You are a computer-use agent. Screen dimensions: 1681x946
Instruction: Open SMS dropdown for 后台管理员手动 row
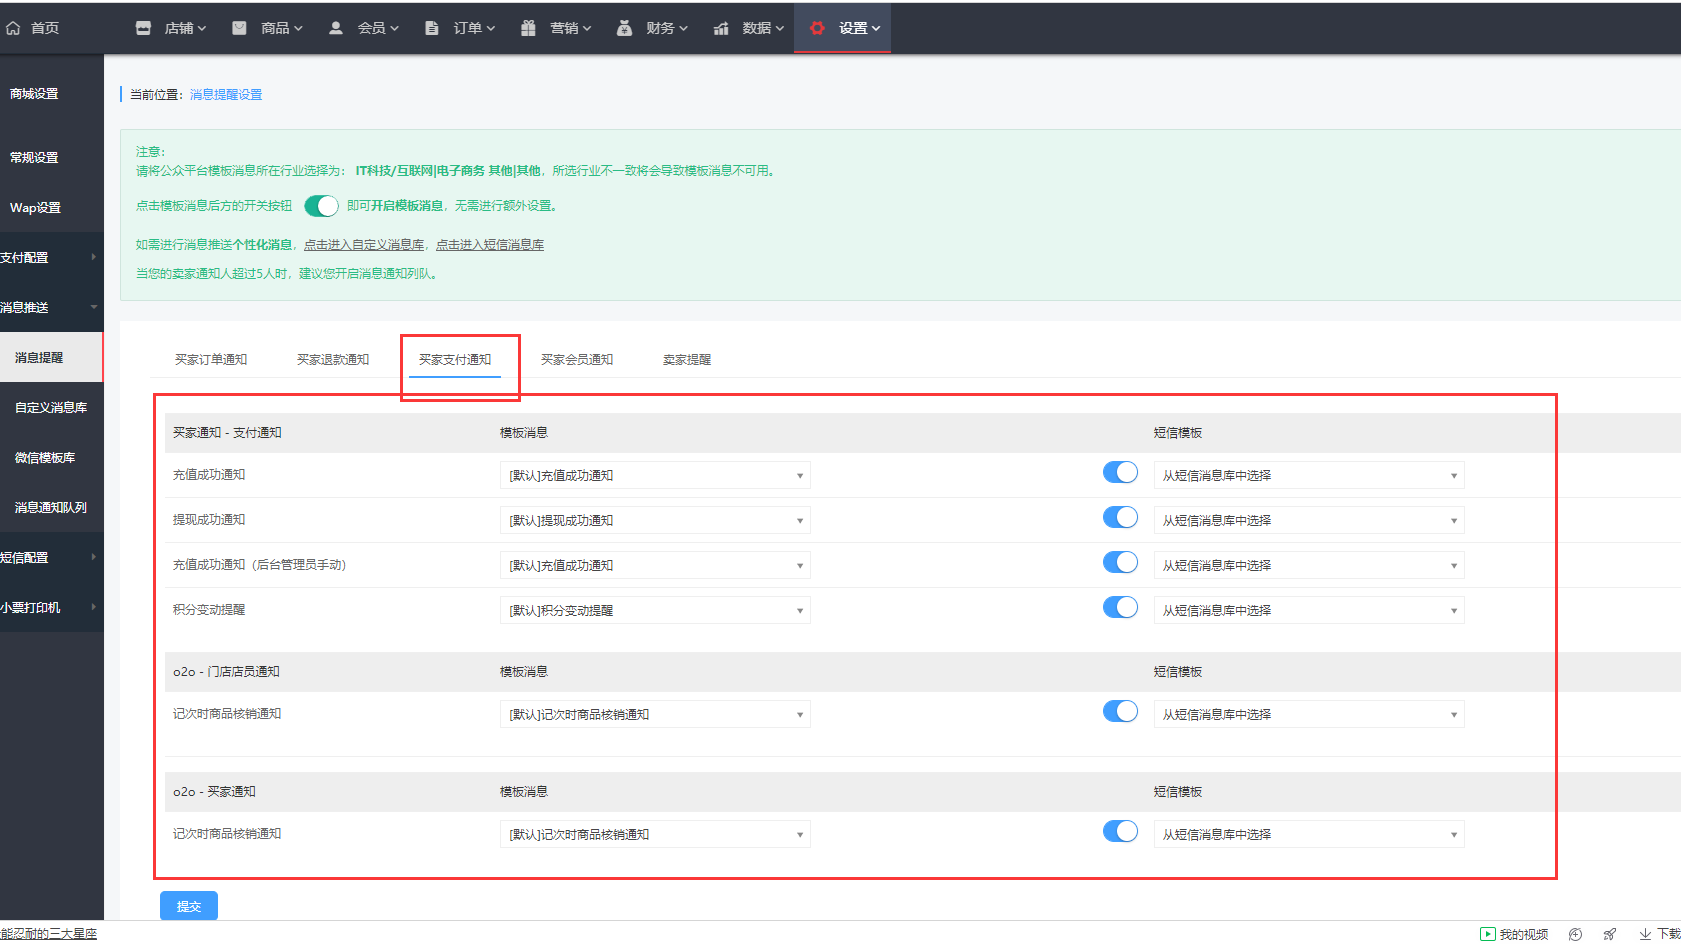1309,565
